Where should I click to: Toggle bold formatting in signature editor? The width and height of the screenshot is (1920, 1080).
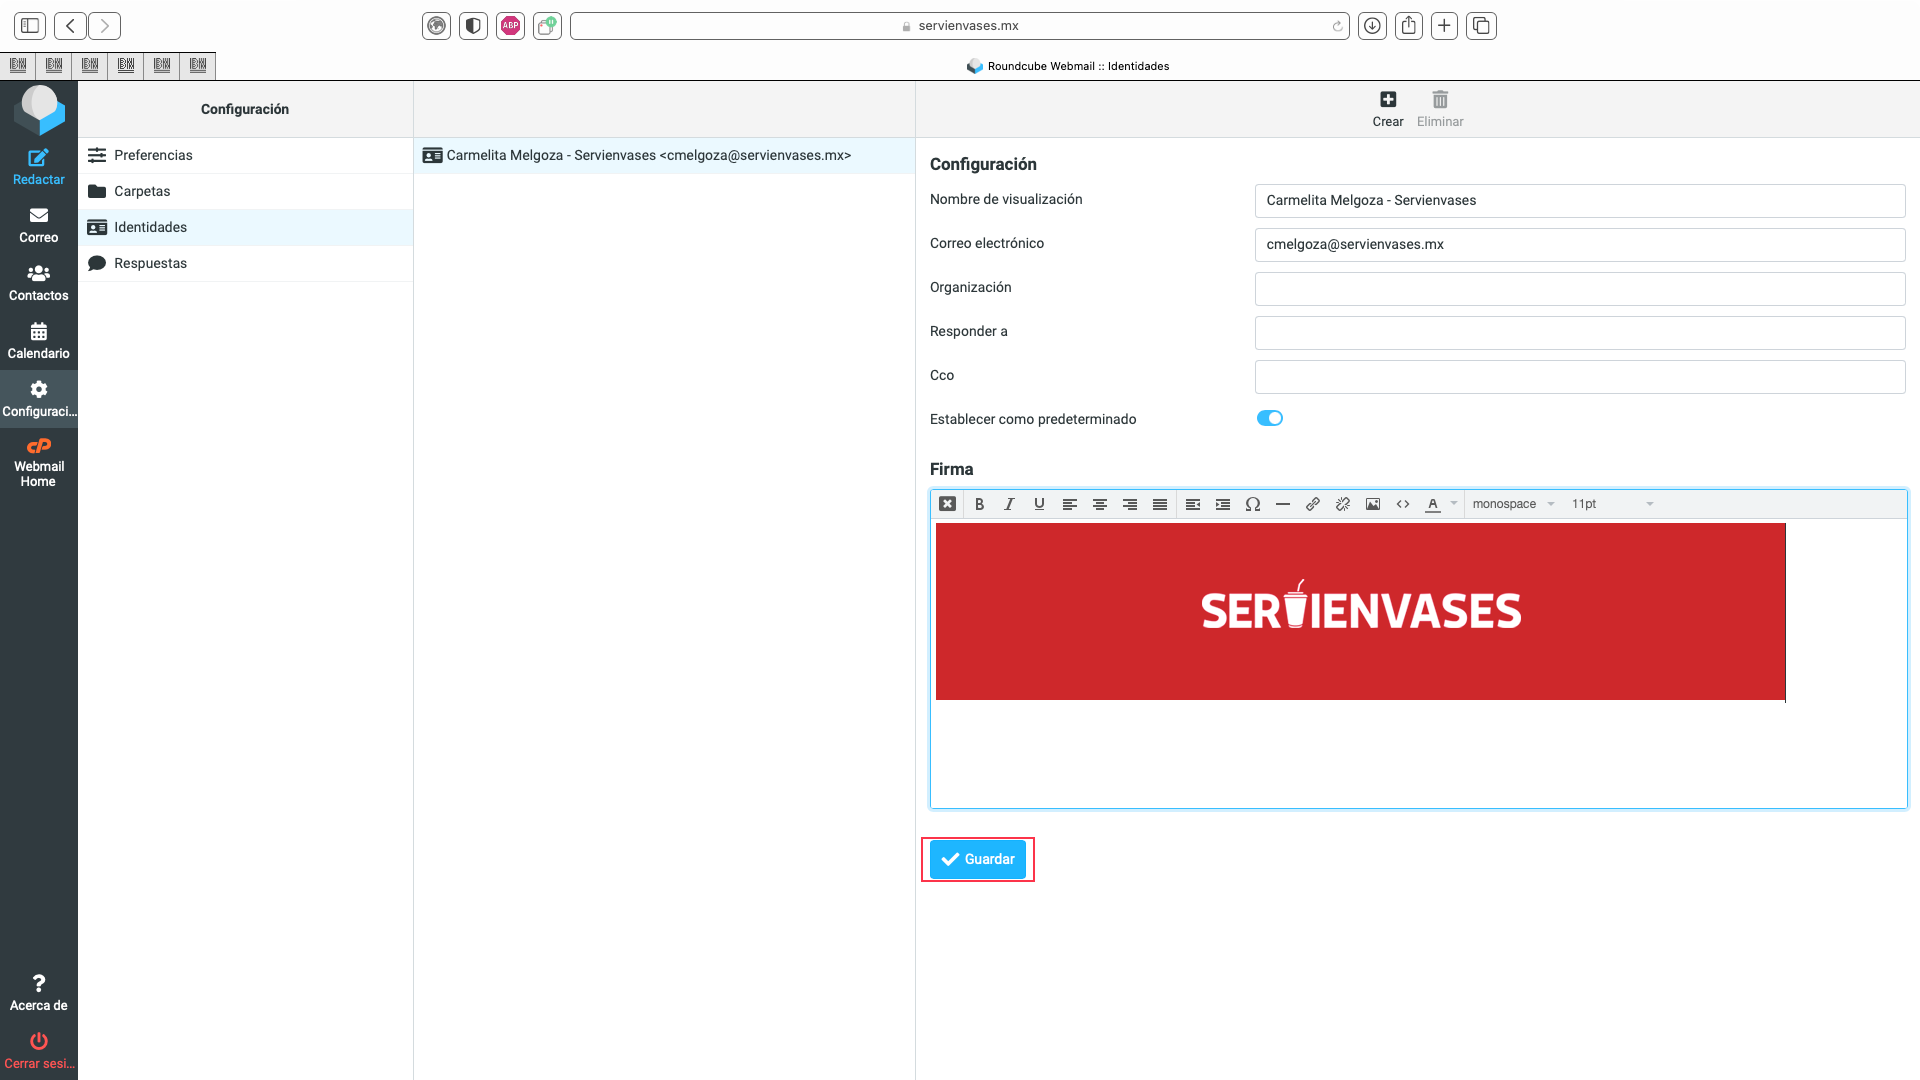tap(979, 504)
